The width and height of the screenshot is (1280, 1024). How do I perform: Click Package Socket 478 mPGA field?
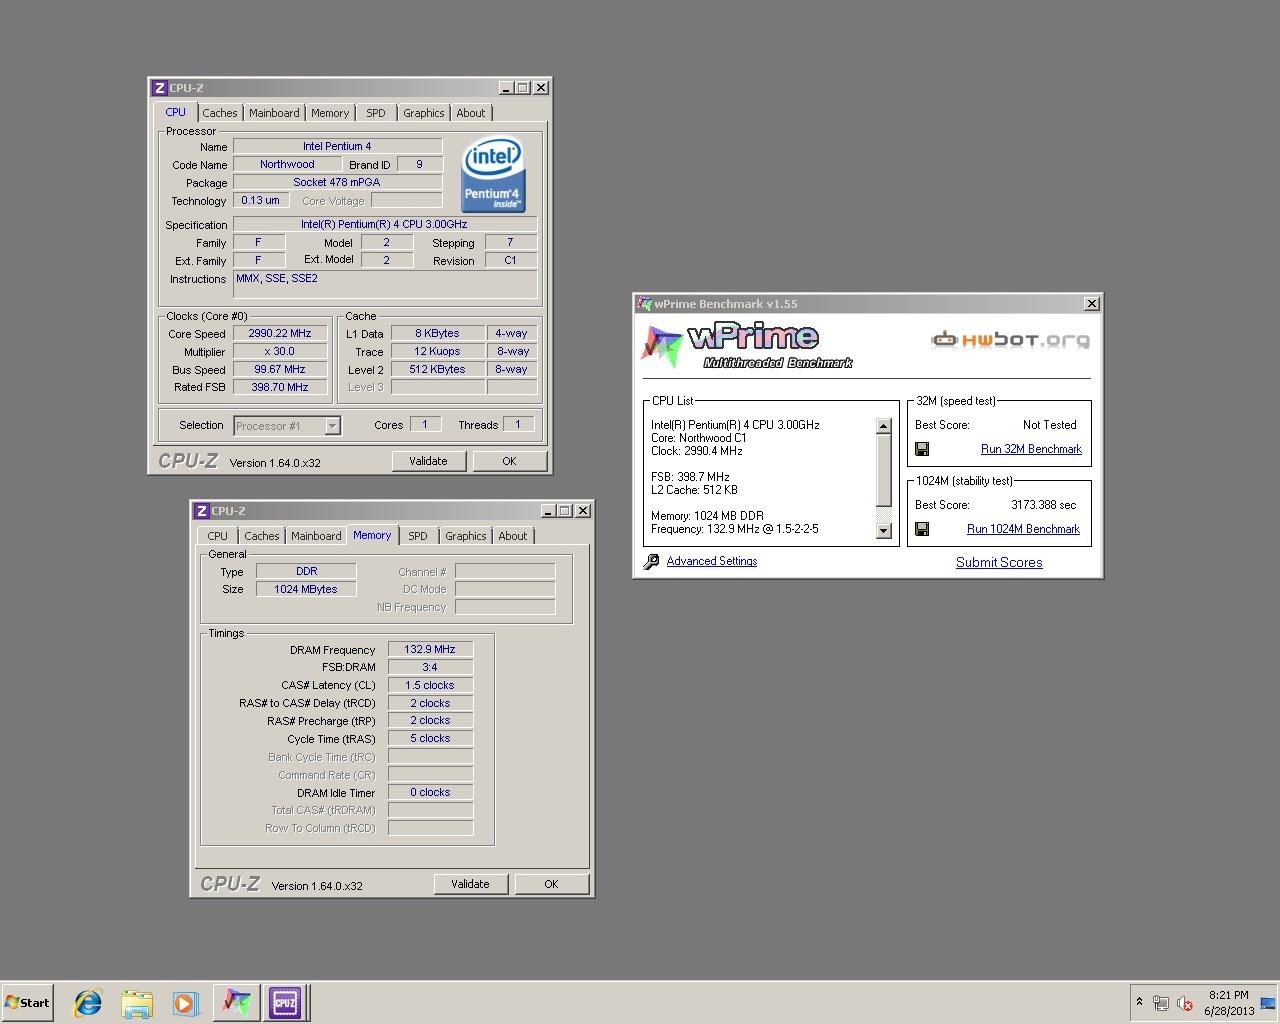click(337, 182)
